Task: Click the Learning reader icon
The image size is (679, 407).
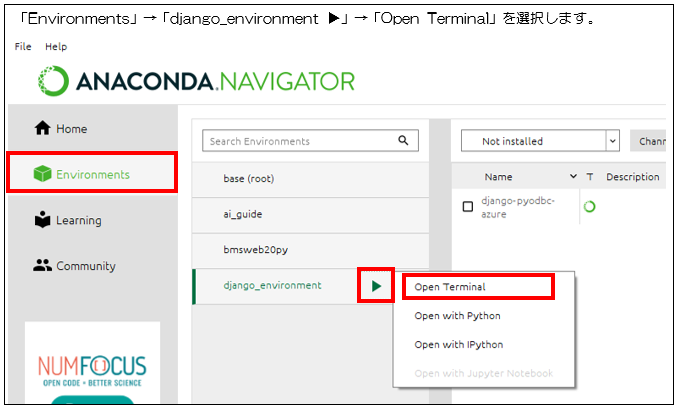Action: 42,220
